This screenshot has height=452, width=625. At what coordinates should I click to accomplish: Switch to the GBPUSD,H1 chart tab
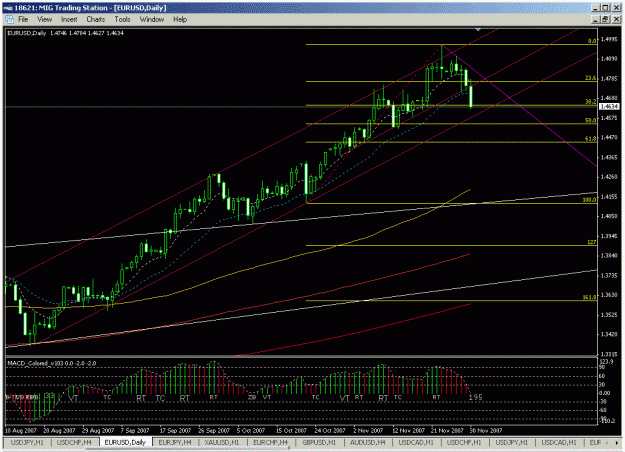point(319,442)
